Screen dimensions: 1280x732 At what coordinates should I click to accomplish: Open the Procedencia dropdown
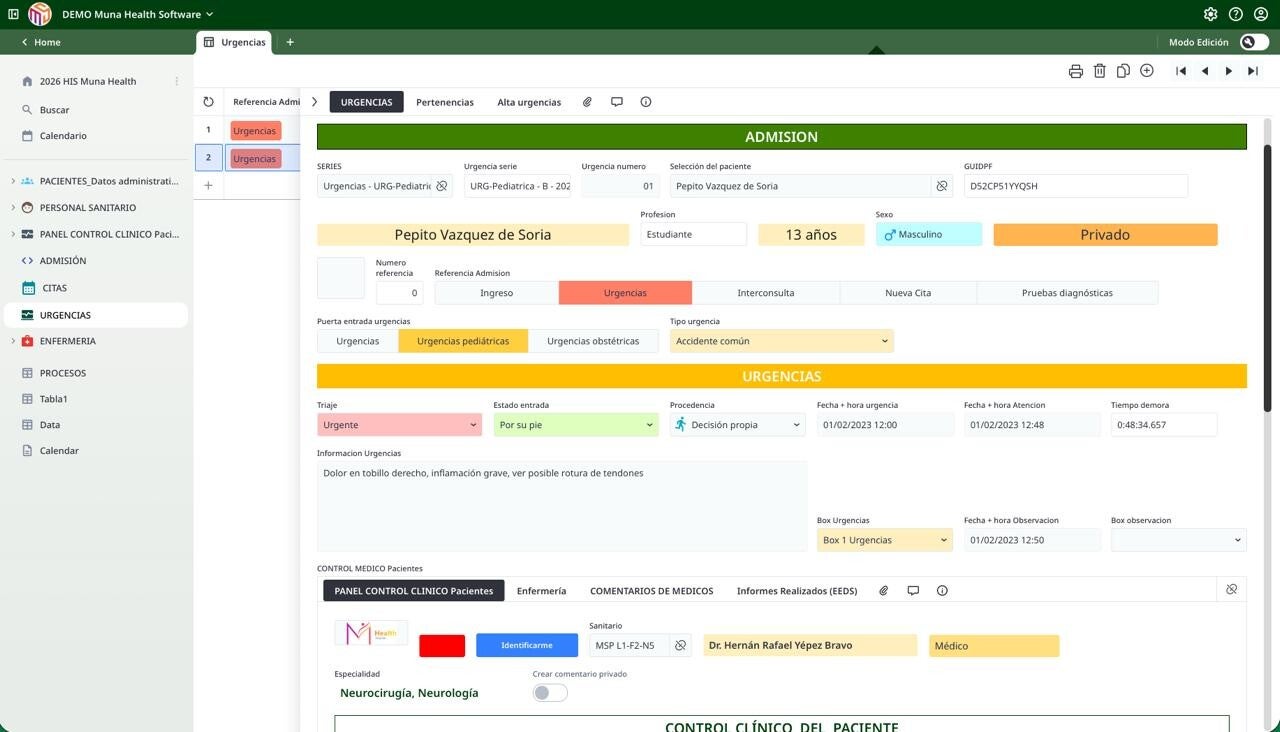point(738,425)
